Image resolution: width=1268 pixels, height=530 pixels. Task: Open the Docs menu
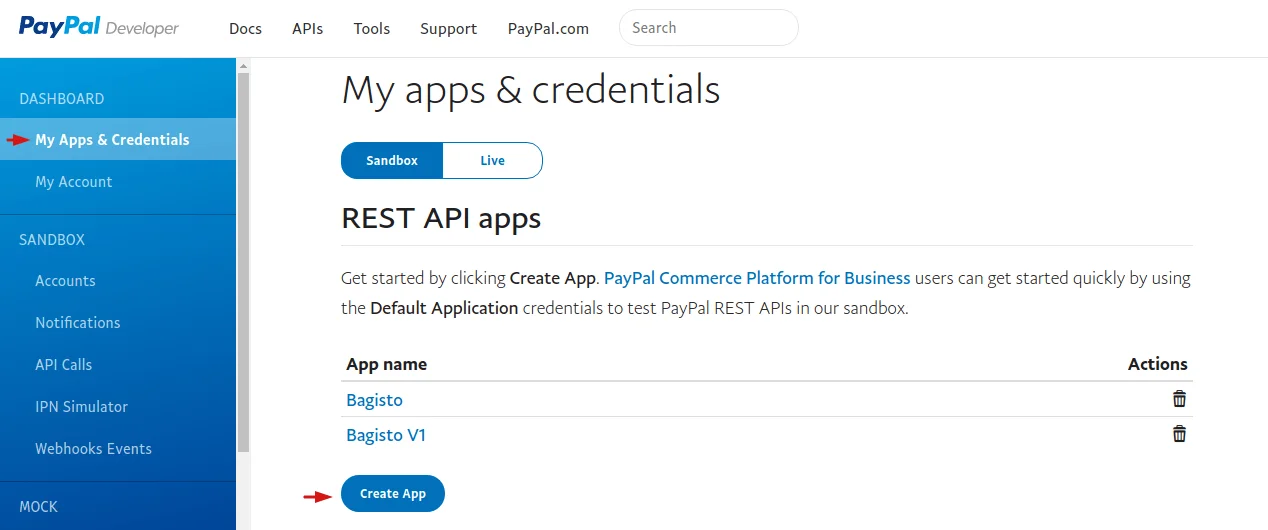coord(245,28)
